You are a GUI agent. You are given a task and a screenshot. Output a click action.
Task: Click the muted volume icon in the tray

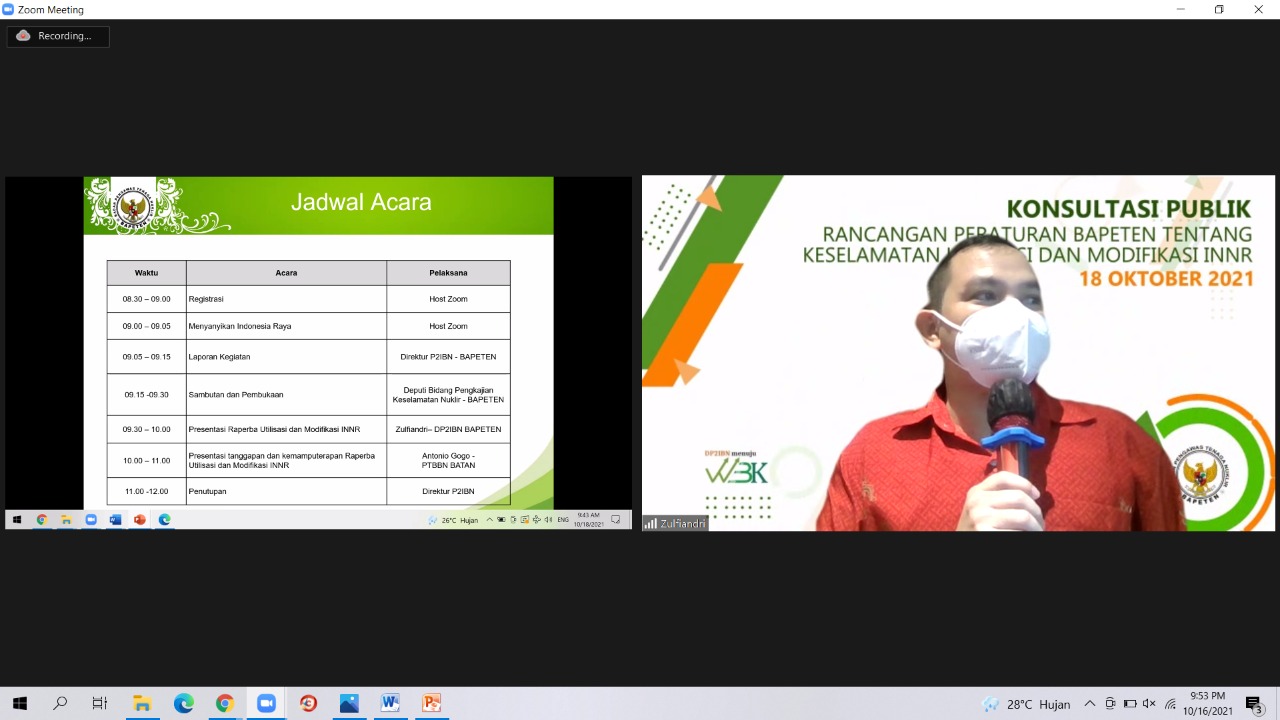tap(1149, 704)
